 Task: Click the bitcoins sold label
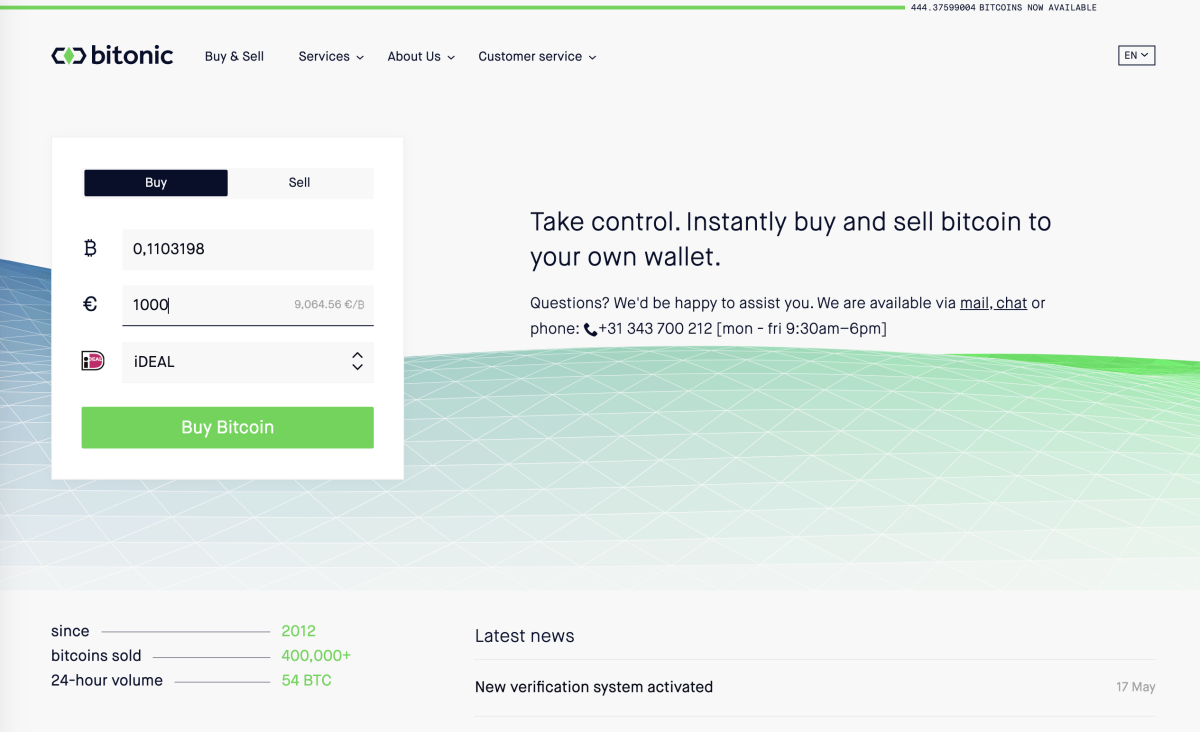[96, 656]
